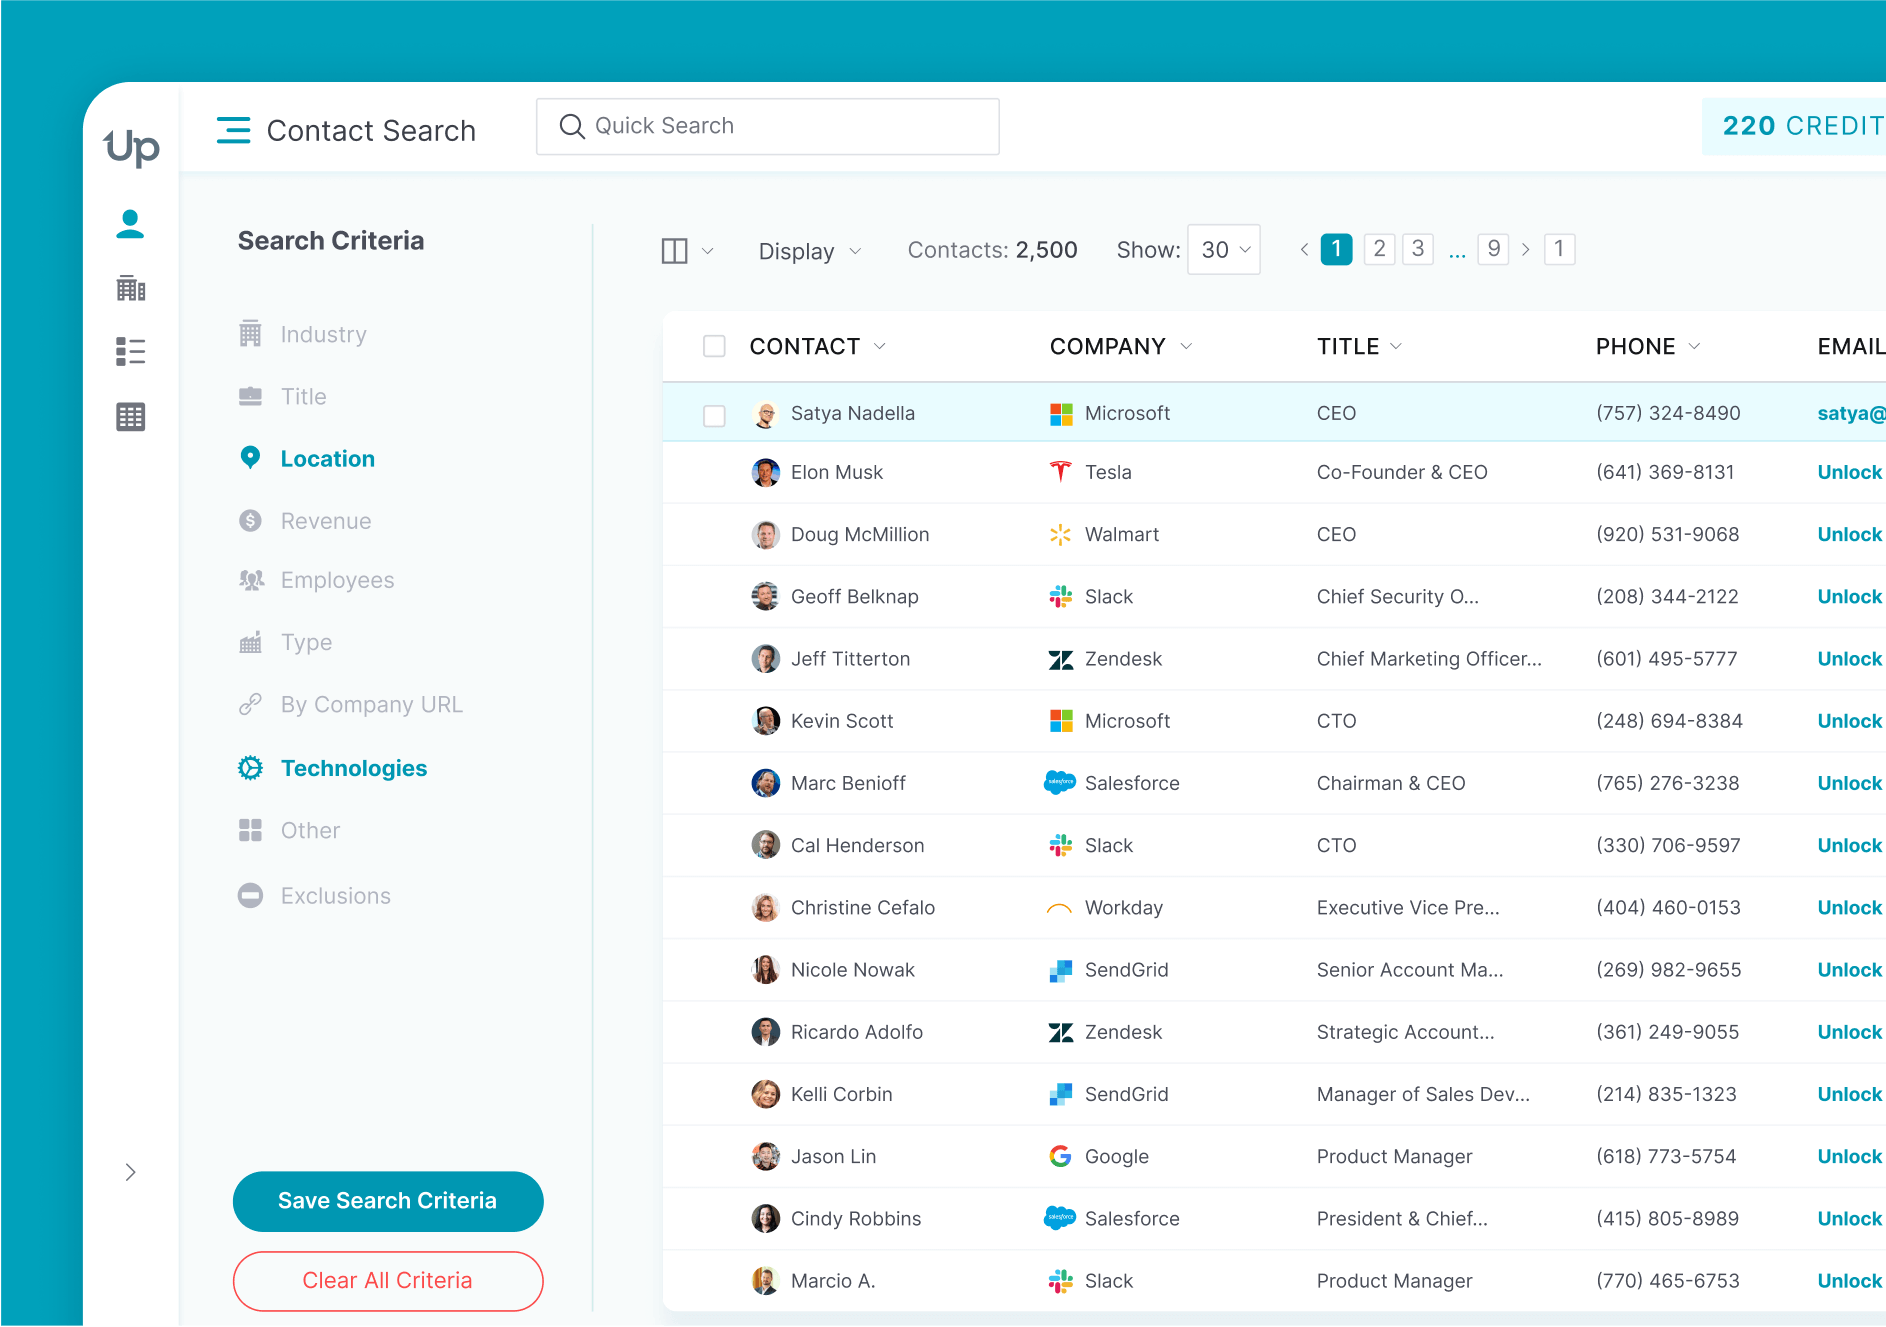Expand the sidebar with the arrow

coord(130,1172)
